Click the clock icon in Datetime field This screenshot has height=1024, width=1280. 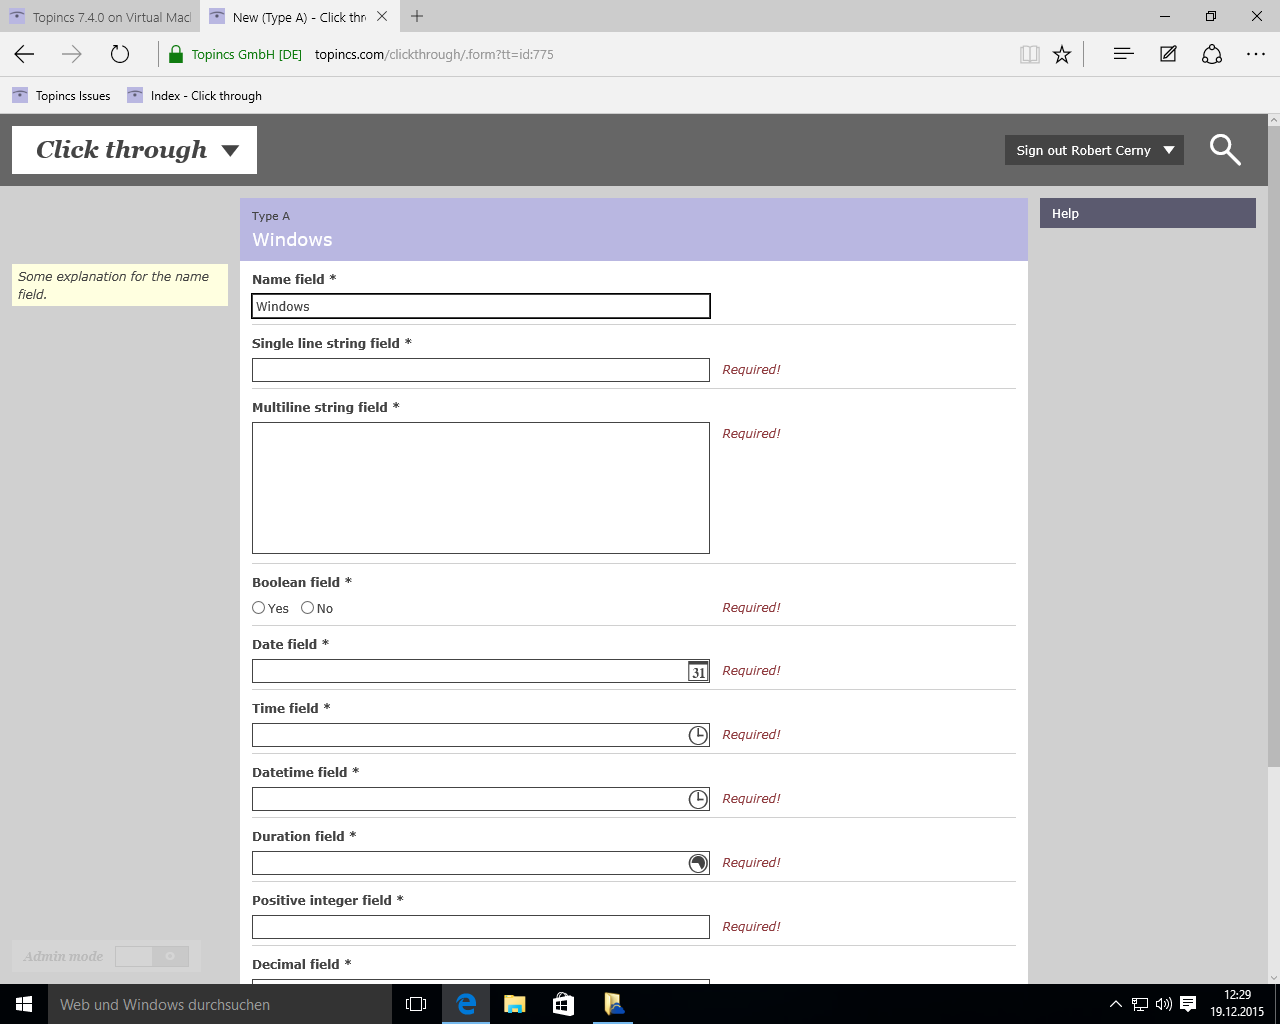(698, 800)
